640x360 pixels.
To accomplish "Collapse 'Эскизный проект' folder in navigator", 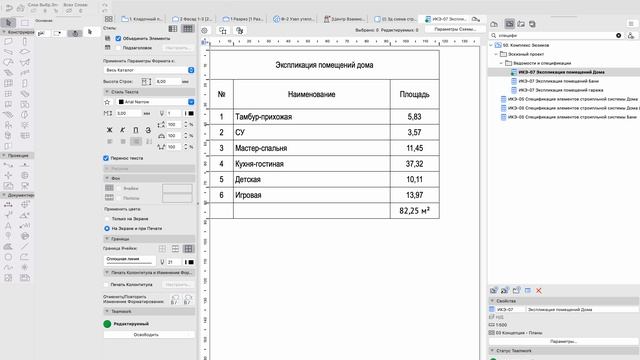I will [x=496, y=54].
